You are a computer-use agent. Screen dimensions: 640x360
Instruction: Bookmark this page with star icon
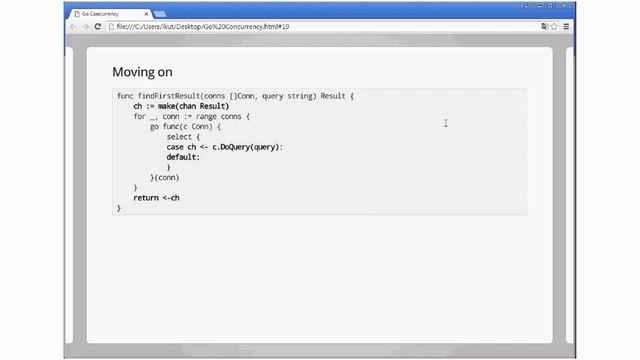click(554, 27)
